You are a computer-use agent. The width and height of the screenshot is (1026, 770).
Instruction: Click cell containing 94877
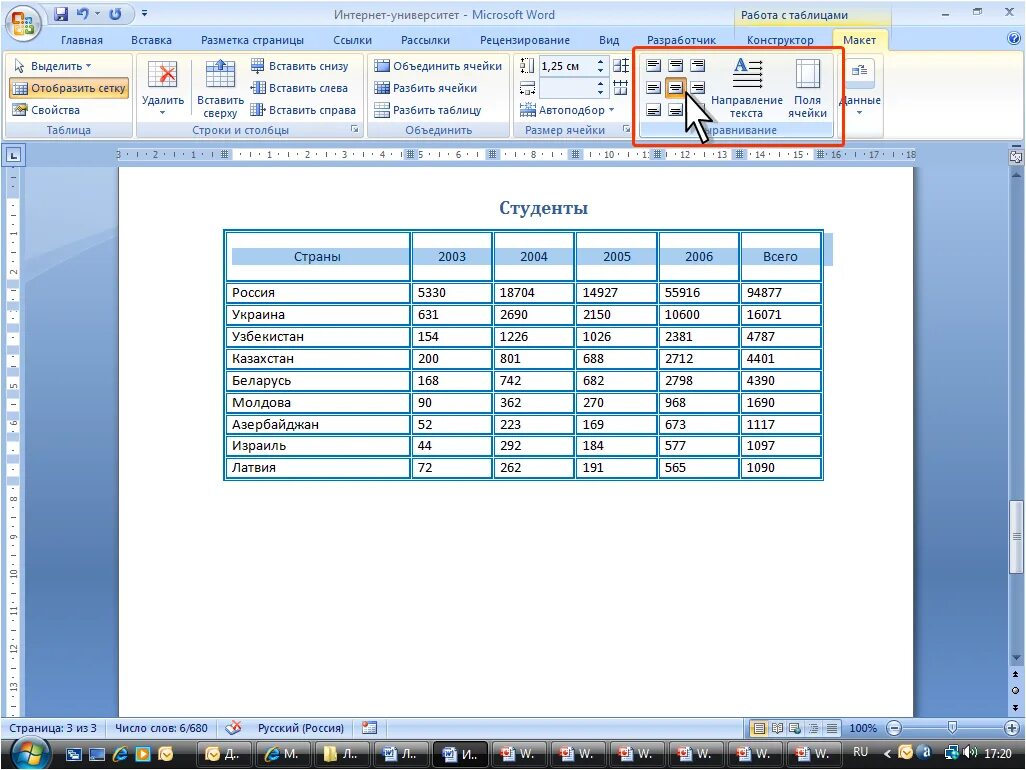(781, 292)
